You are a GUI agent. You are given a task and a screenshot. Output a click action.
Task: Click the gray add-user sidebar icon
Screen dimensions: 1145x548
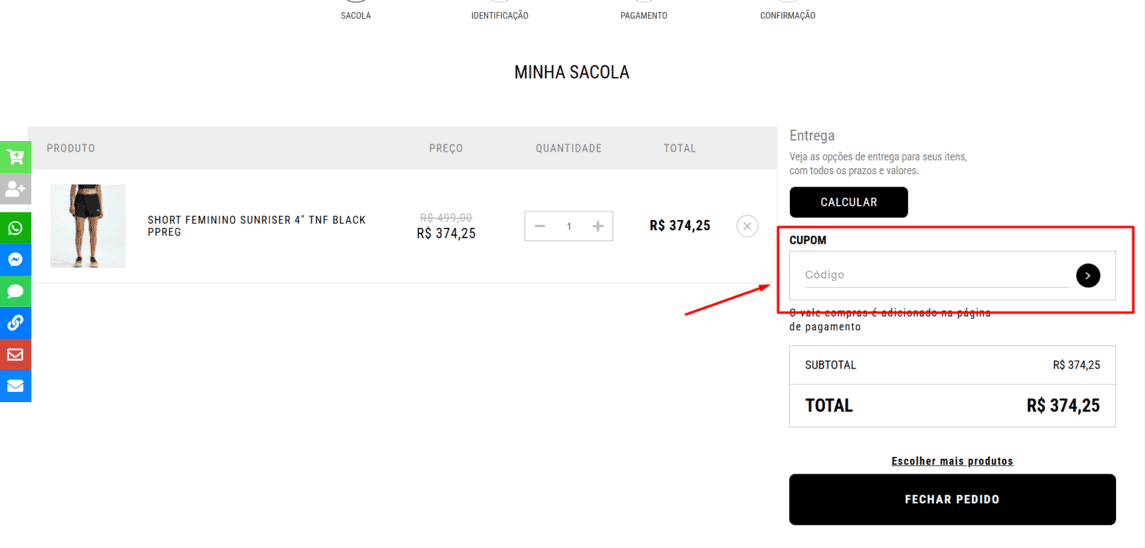click(15, 189)
